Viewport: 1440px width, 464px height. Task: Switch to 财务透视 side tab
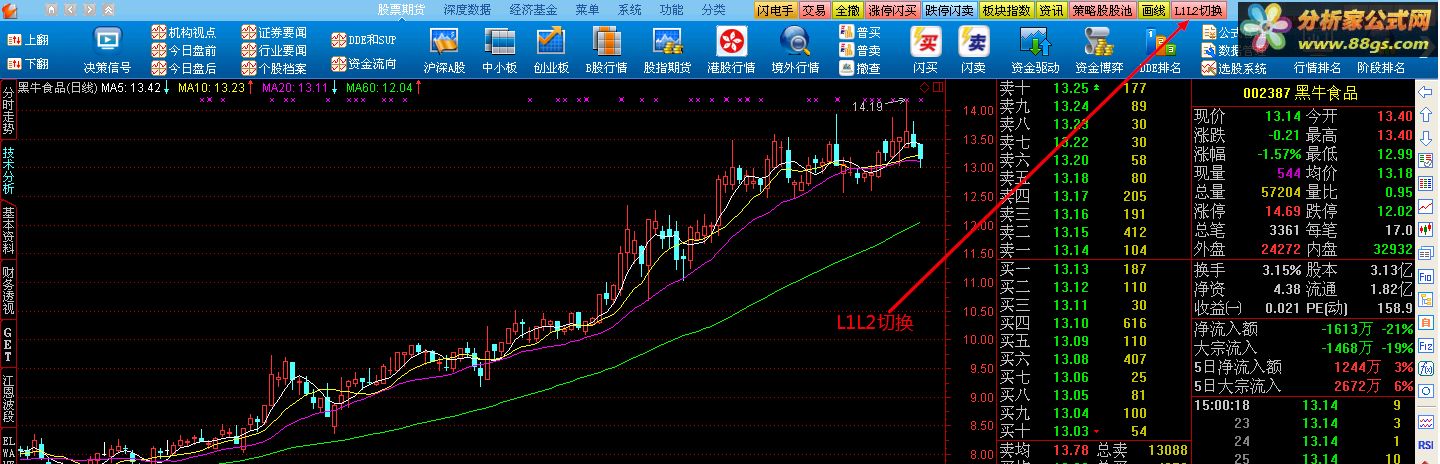(x=8, y=288)
